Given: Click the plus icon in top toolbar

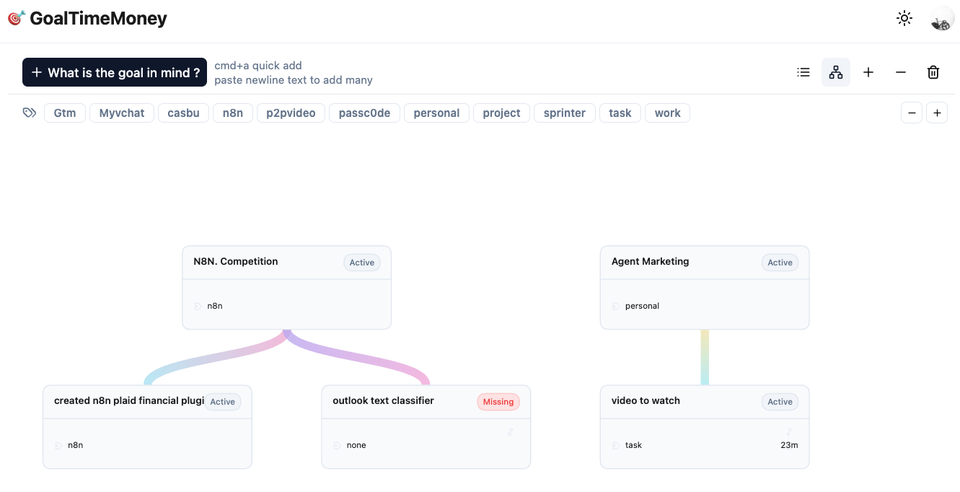Looking at the screenshot, I should pos(868,72).
